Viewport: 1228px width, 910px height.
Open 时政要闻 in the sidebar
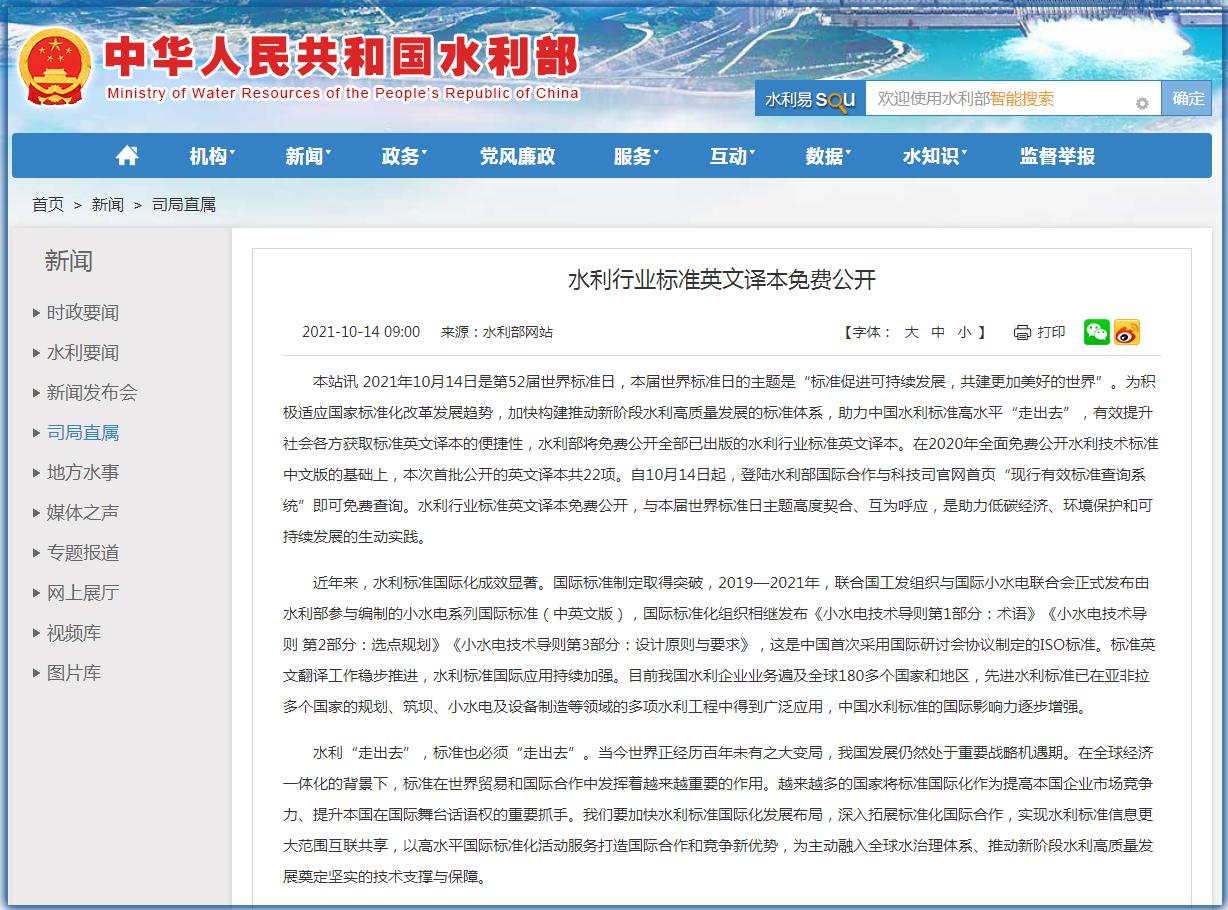(83, 312)
